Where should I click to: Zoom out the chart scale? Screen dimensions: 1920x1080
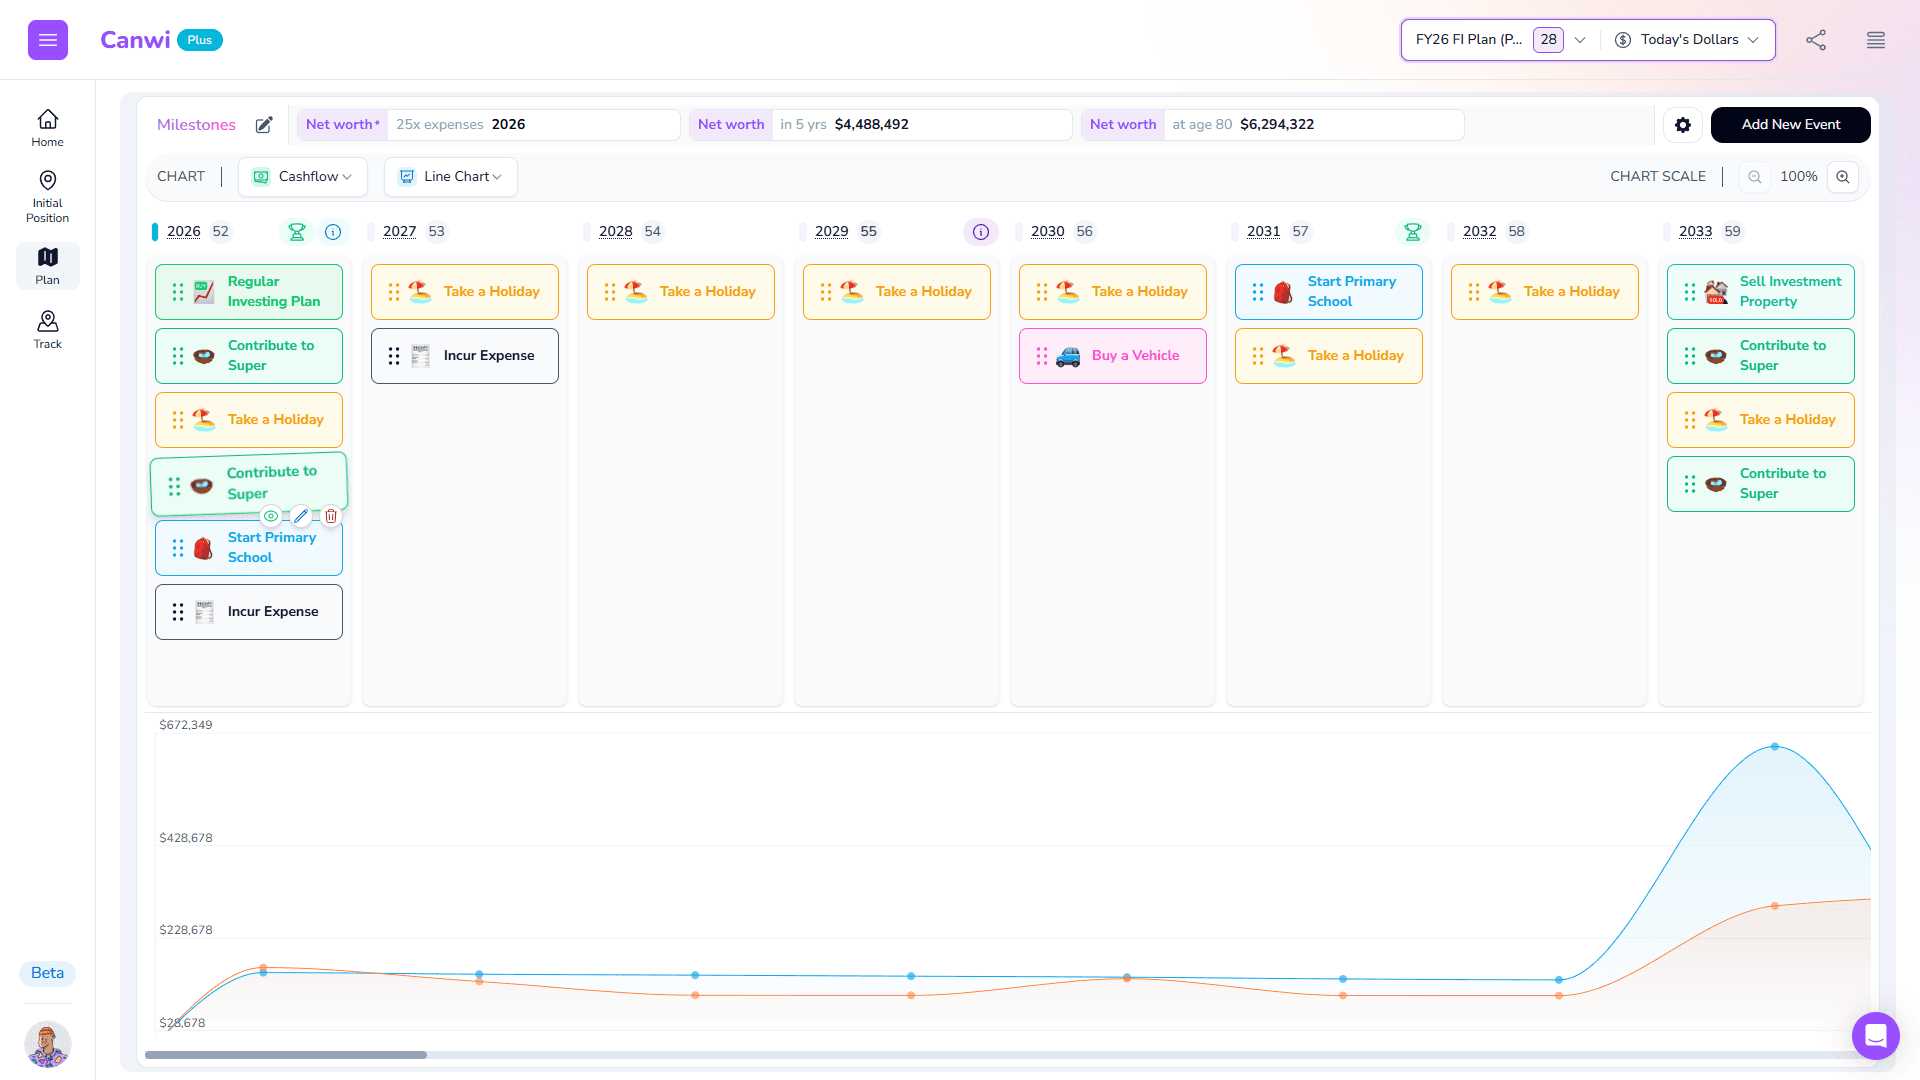point(1754,177)
